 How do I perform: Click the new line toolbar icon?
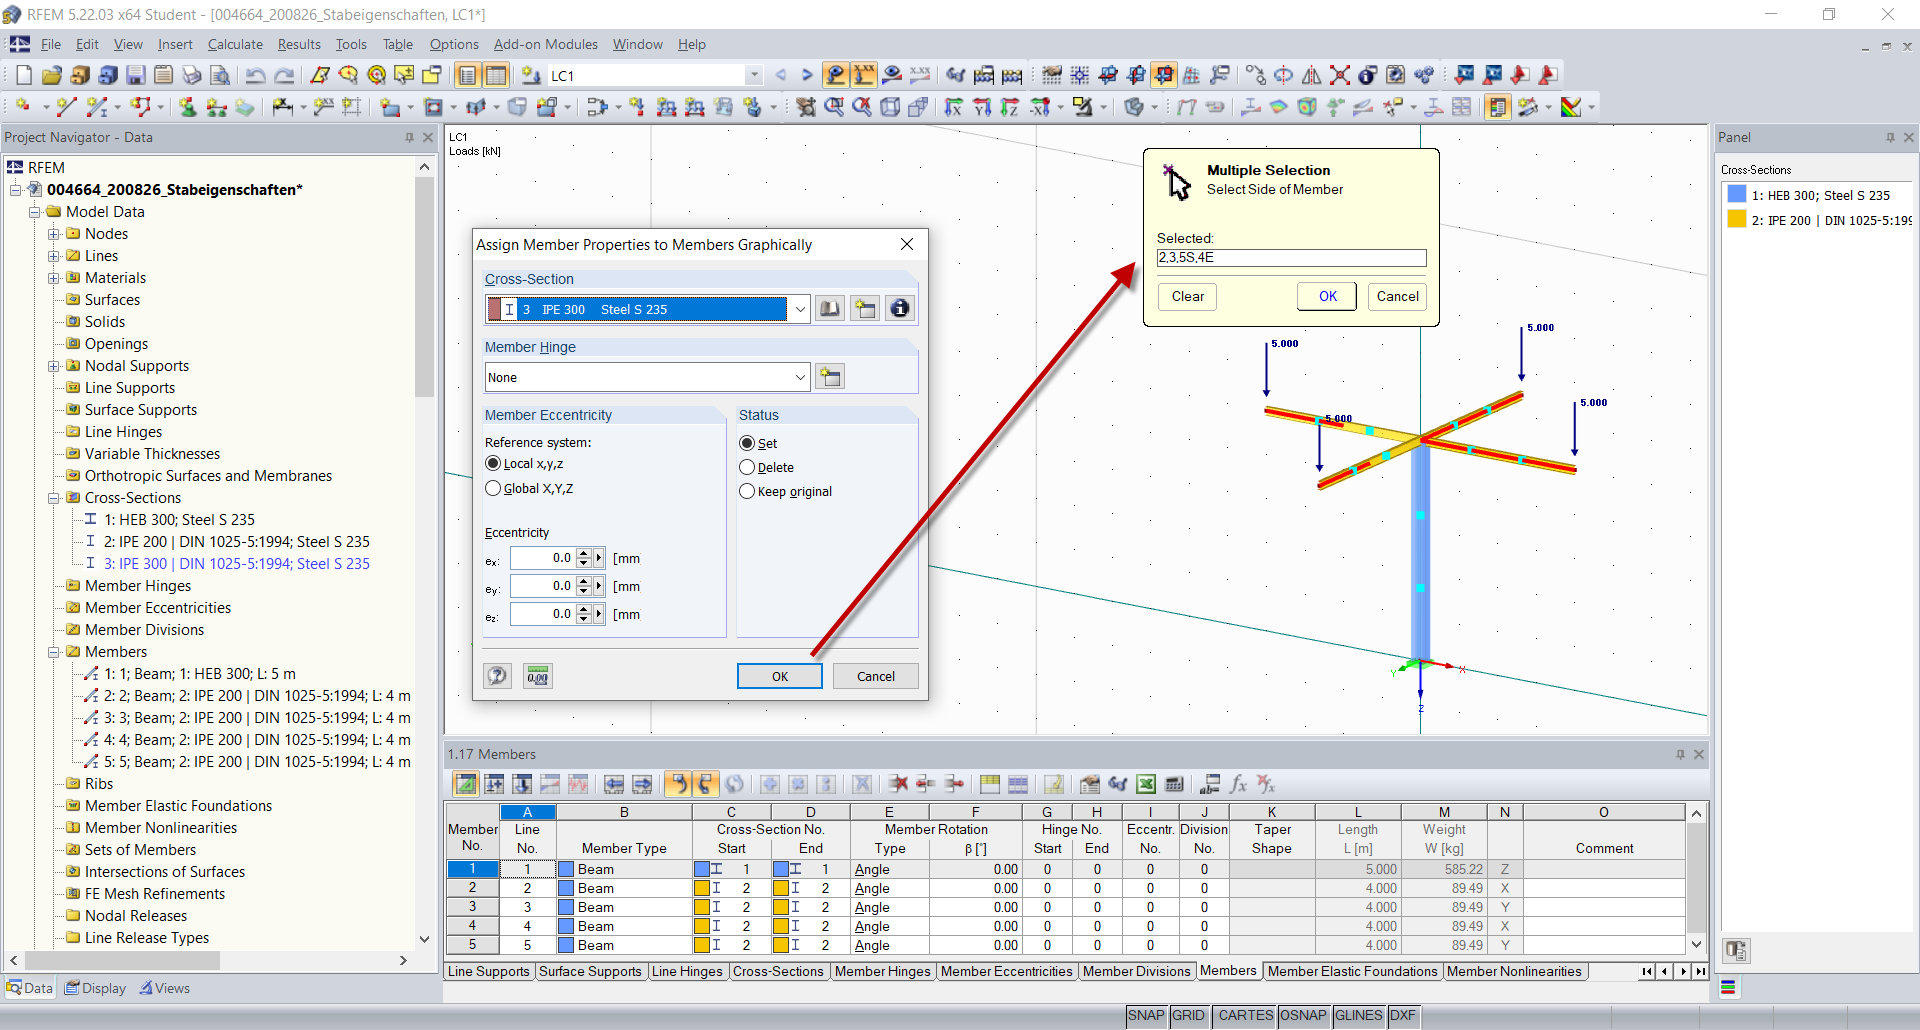click(x=66, y=107)
